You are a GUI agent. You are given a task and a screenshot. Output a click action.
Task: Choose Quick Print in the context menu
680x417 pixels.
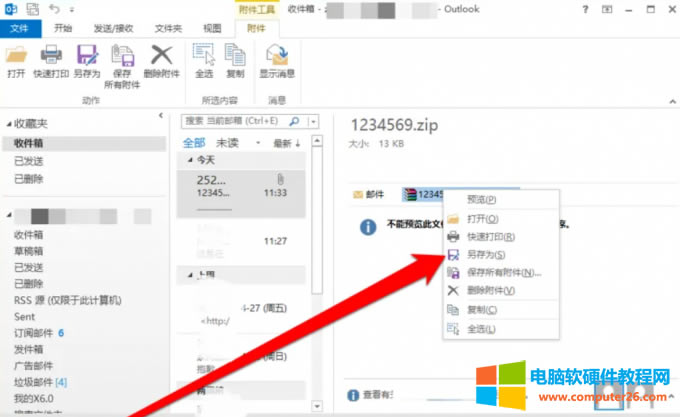point(501,237)
